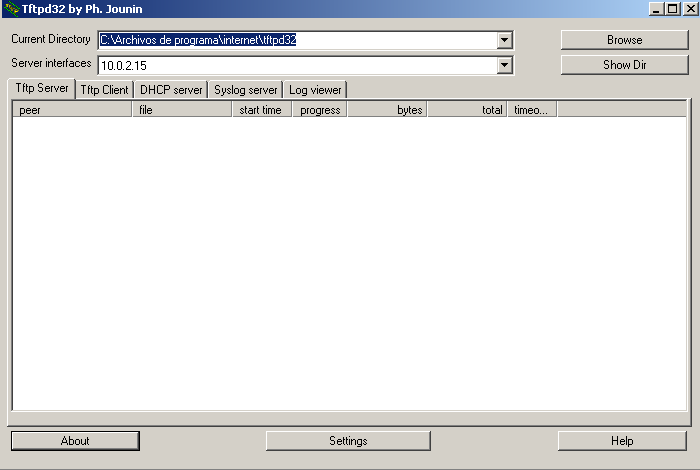
Task: Open the Log viewer tab
Action: pos(315,90)
